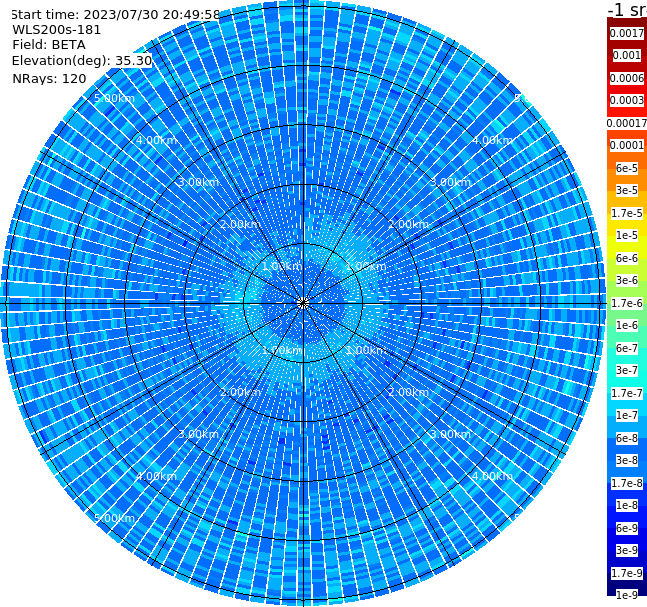The image size is (647, 607).
Task: Click the 1e-9 colorbar bottom label
Action: click(x=627, y=595)
